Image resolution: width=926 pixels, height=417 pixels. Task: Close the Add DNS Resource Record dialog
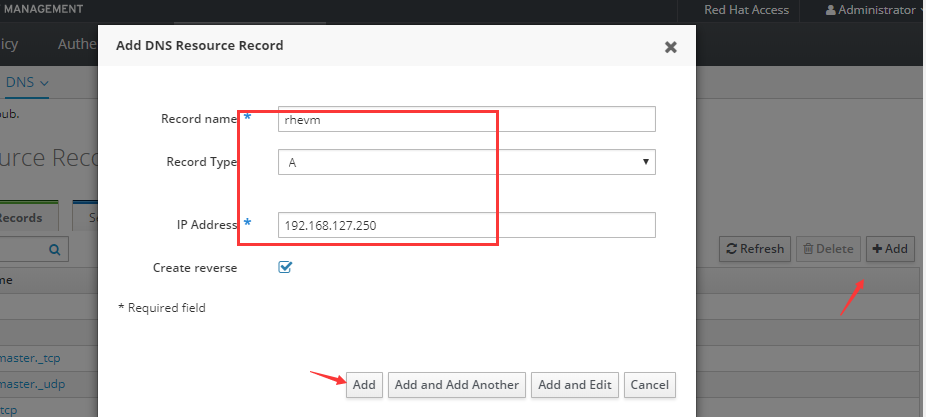coord(670,47)
